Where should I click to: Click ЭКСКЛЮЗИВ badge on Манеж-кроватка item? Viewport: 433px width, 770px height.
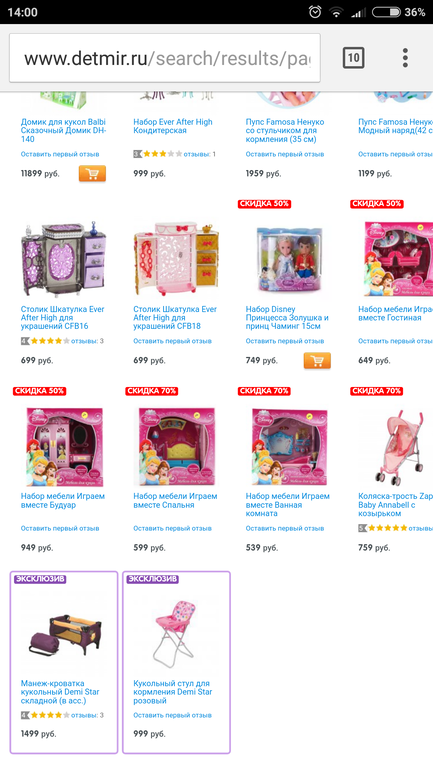tap(40, 579)
